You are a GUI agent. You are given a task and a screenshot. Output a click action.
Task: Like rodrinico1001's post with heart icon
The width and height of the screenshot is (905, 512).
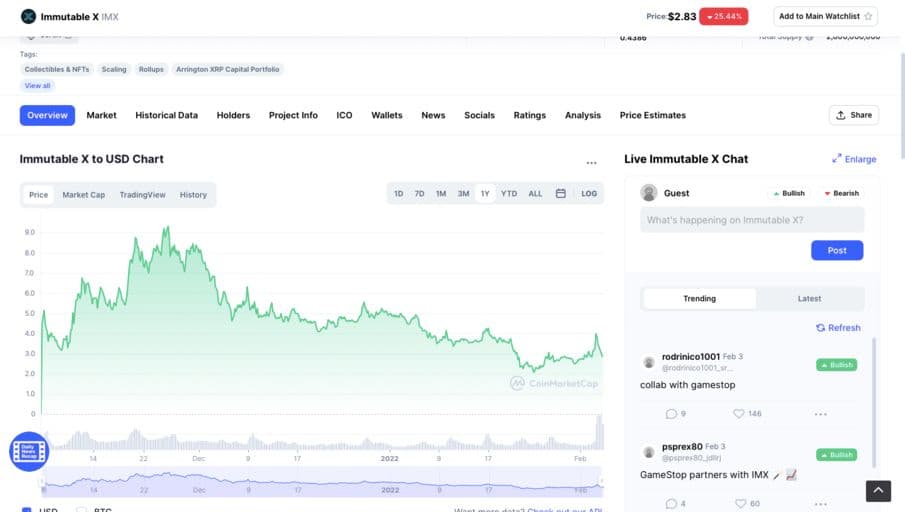[739, 413]
